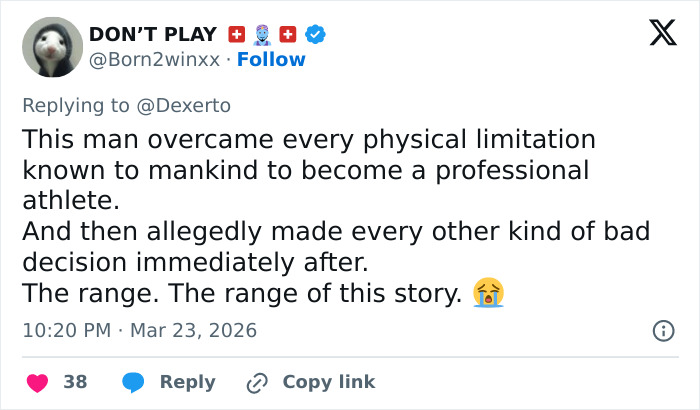Screen dimensions: 700x410
Task: Click the crying face emoji in tweet
Action: click(488, 294)
